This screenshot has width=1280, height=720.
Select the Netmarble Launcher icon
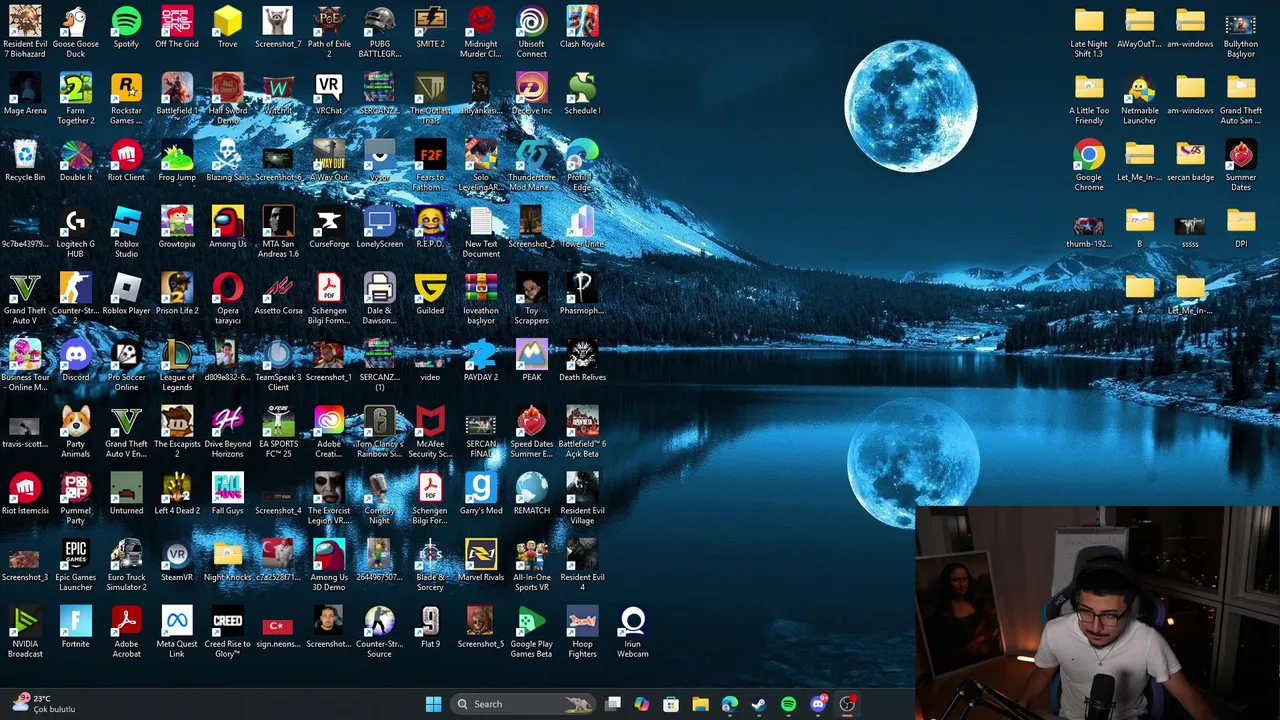(x=1140, y=99)
